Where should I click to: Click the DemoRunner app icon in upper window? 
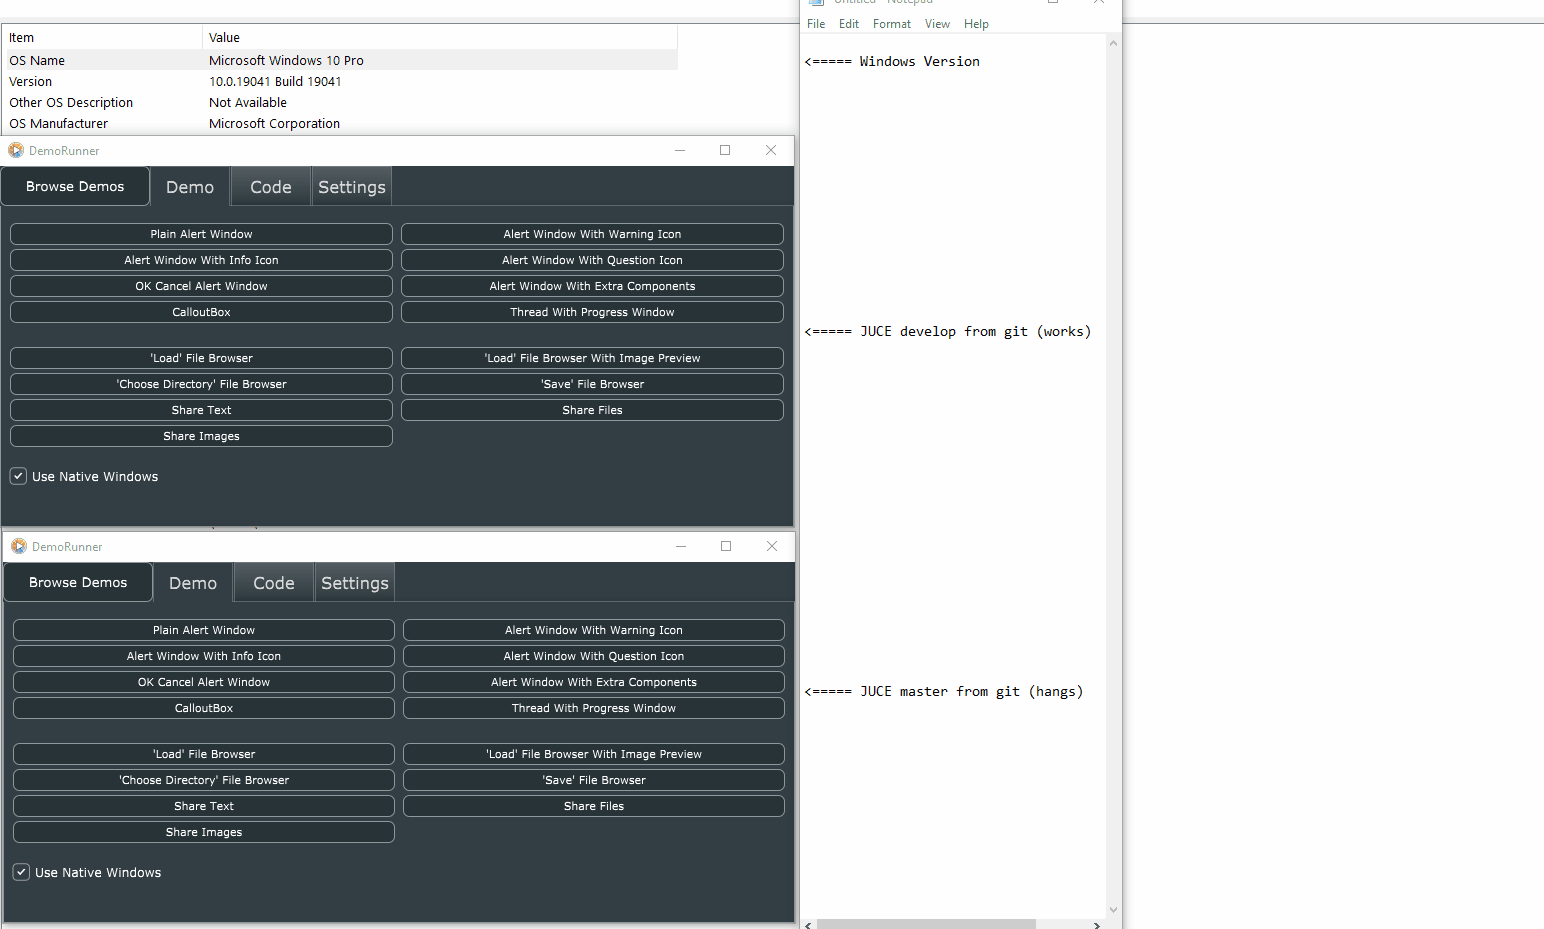[16, 150]
